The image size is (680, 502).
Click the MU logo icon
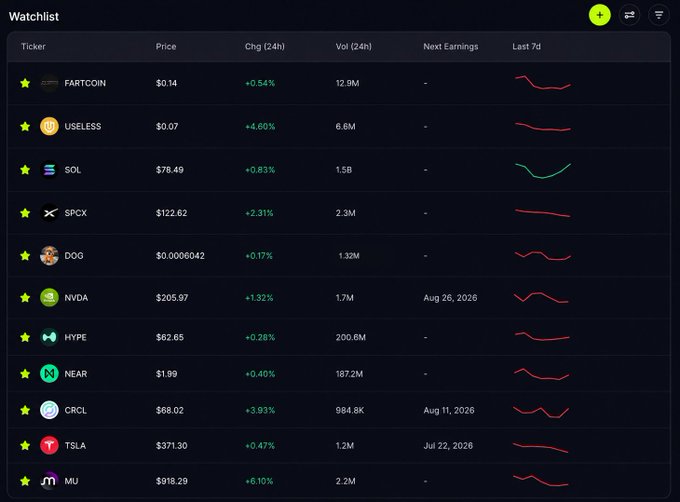[x=49, y=481]
